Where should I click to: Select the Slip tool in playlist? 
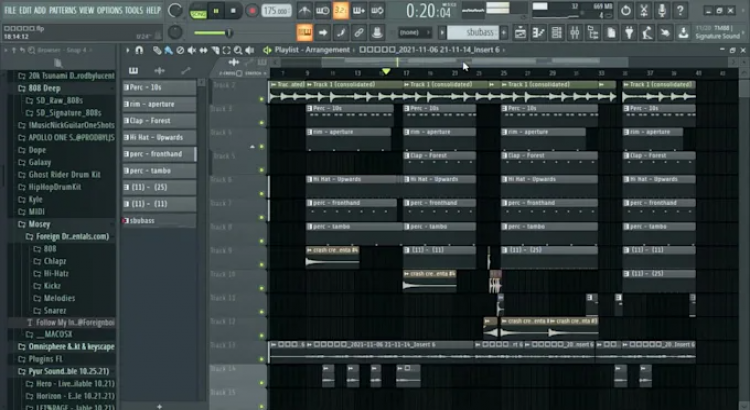(203, 50)
